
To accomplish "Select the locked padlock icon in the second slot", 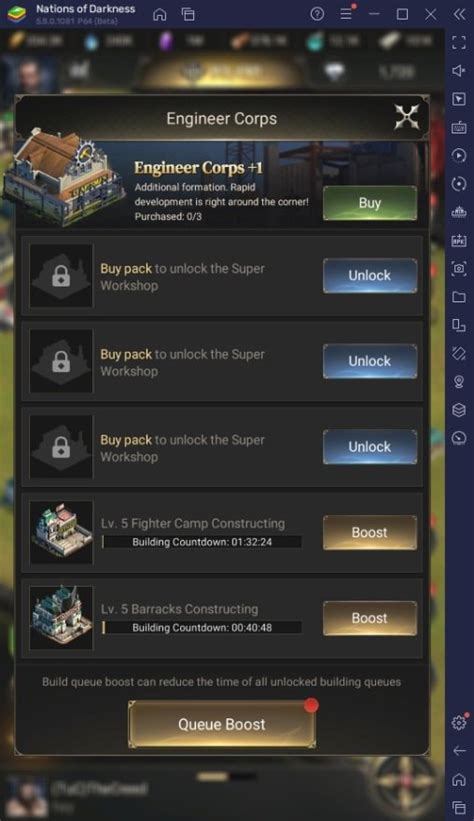I will 61,361.
